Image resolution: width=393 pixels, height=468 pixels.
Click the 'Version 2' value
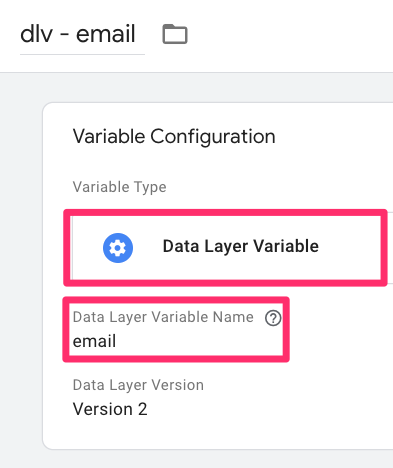click(x=110, y=409)
